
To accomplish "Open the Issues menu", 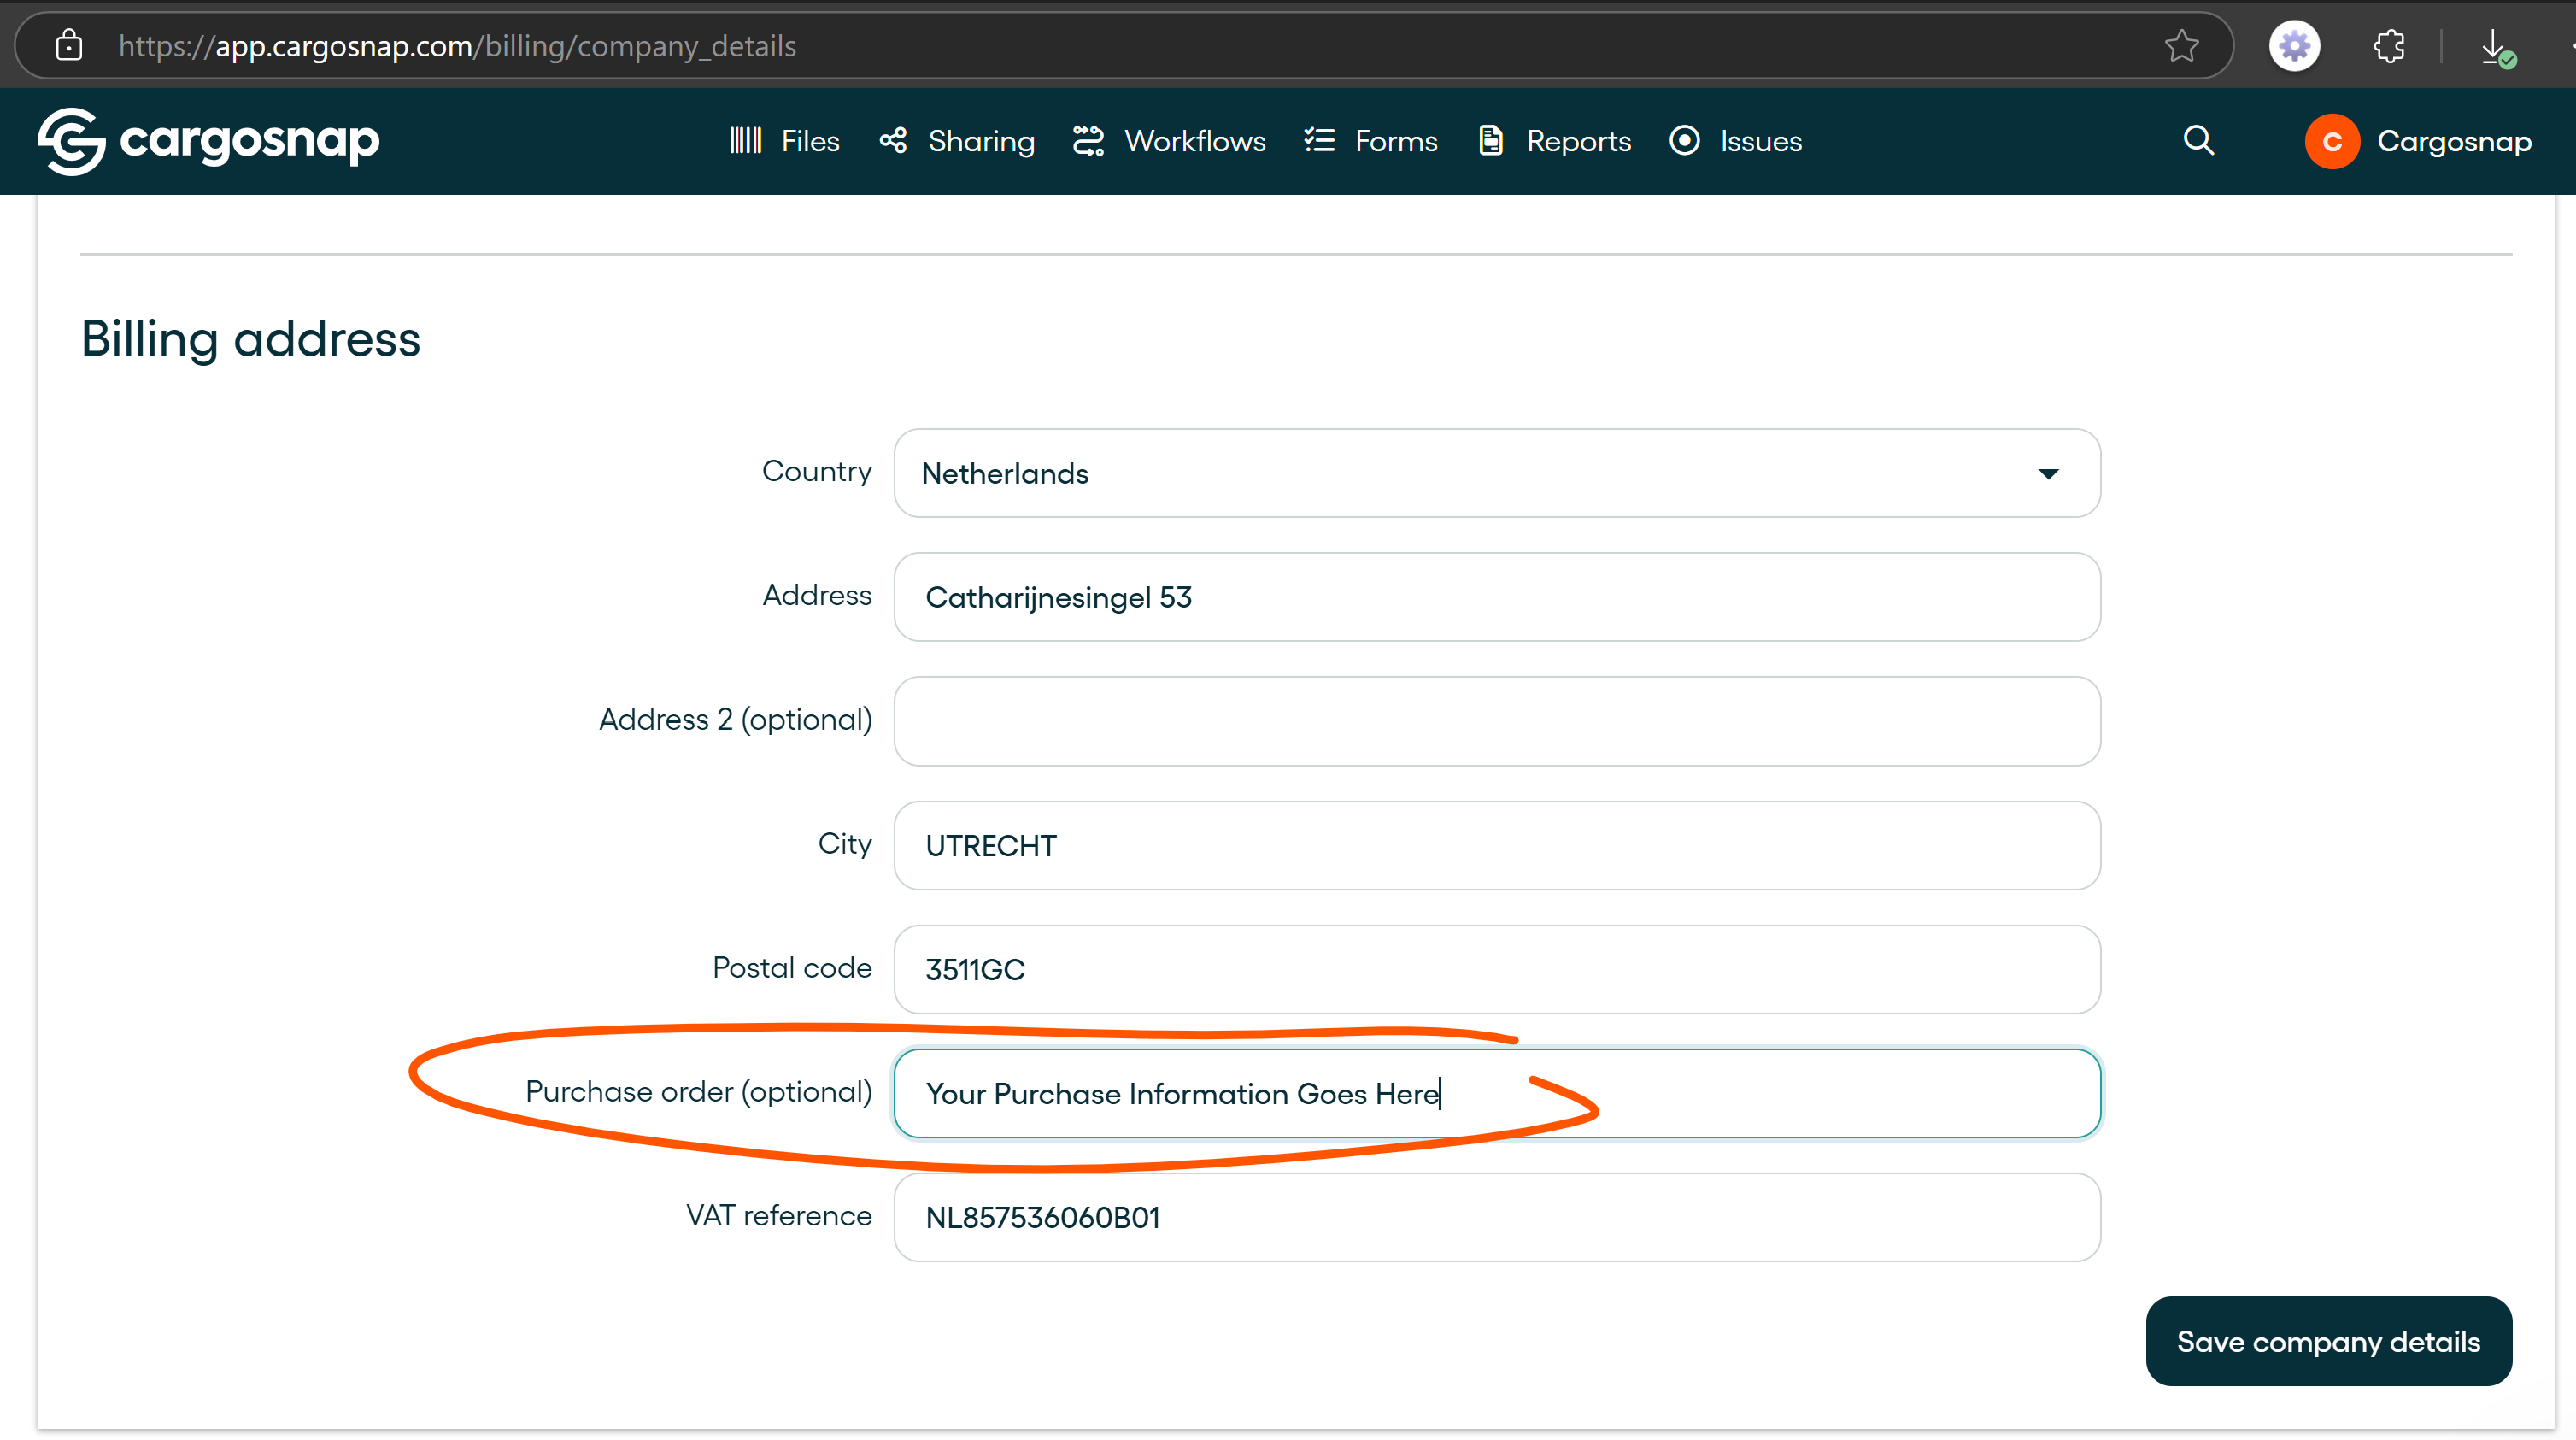I will point(1736,141).
